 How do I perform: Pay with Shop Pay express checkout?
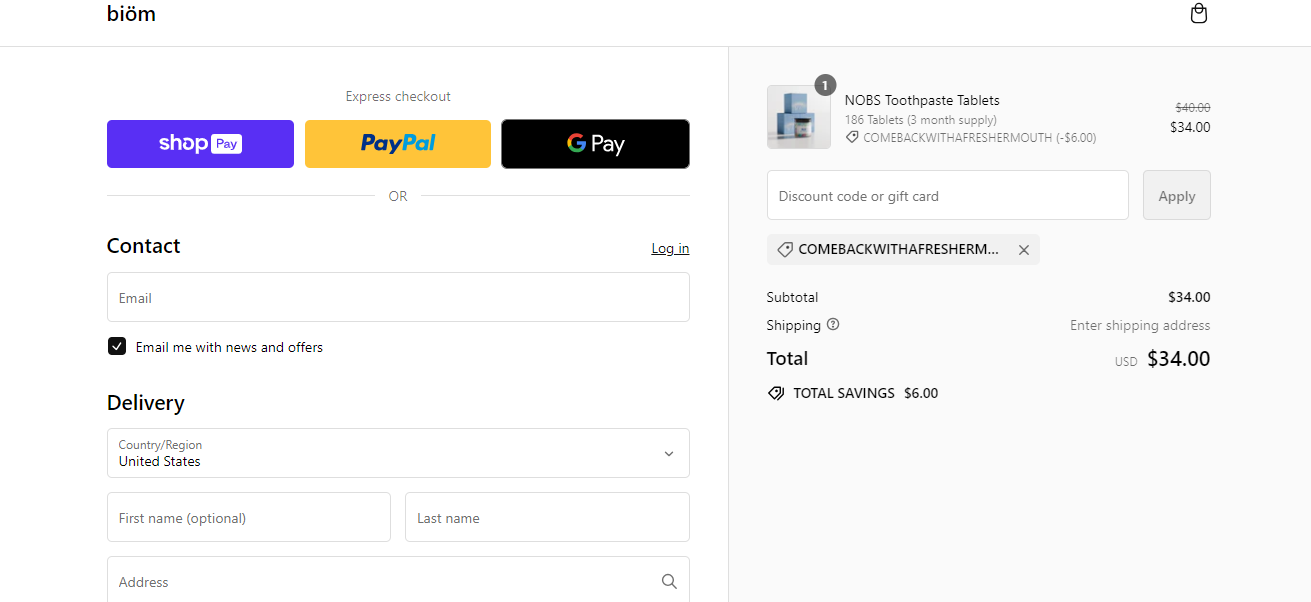pos(200,144)
